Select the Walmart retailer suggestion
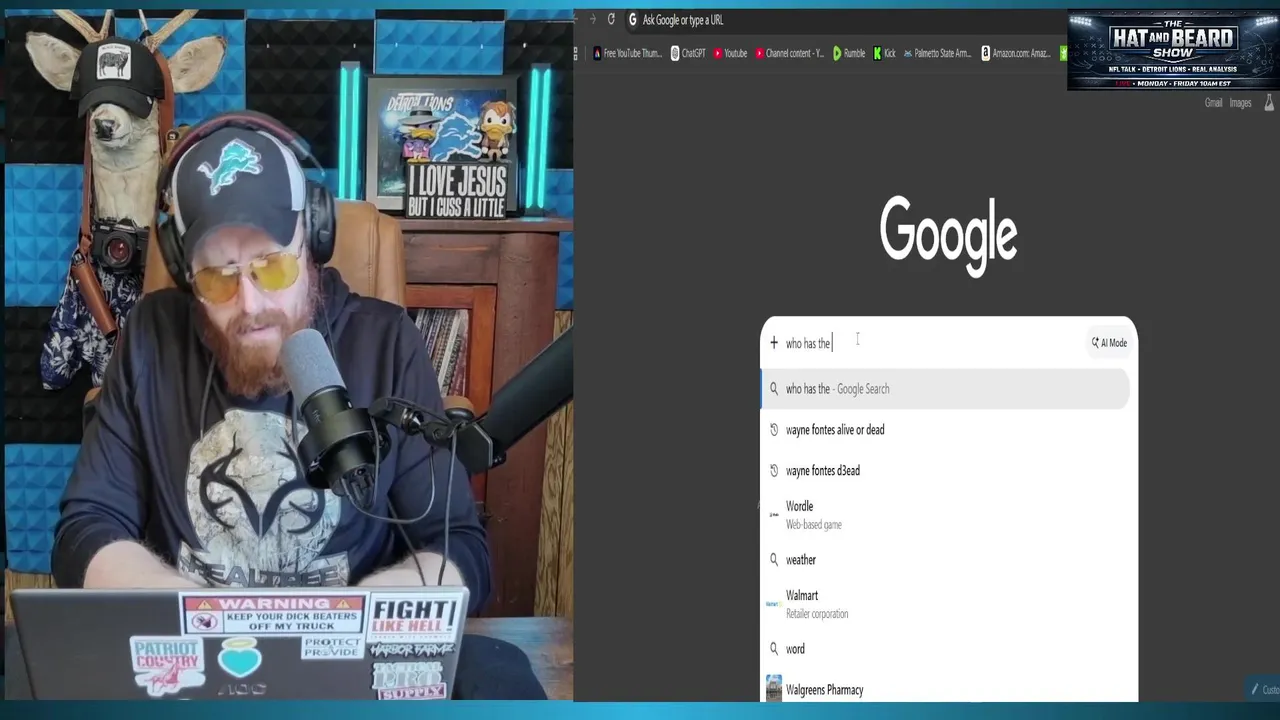 coord(945,604)
